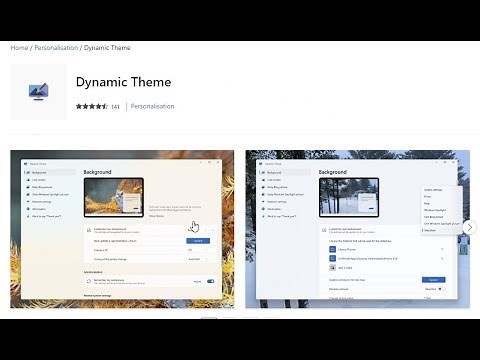Click the Background heading in the autumn screenshot
This screenshot has height=360, width=480.
click(97, 172)
